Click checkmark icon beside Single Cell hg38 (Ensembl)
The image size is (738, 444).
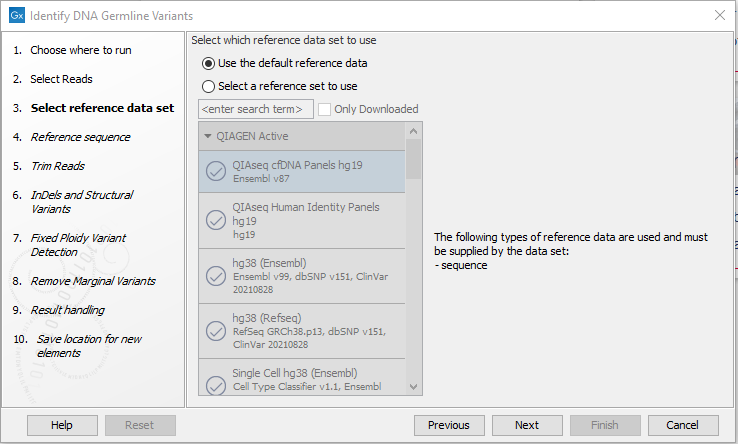(216, 385)
